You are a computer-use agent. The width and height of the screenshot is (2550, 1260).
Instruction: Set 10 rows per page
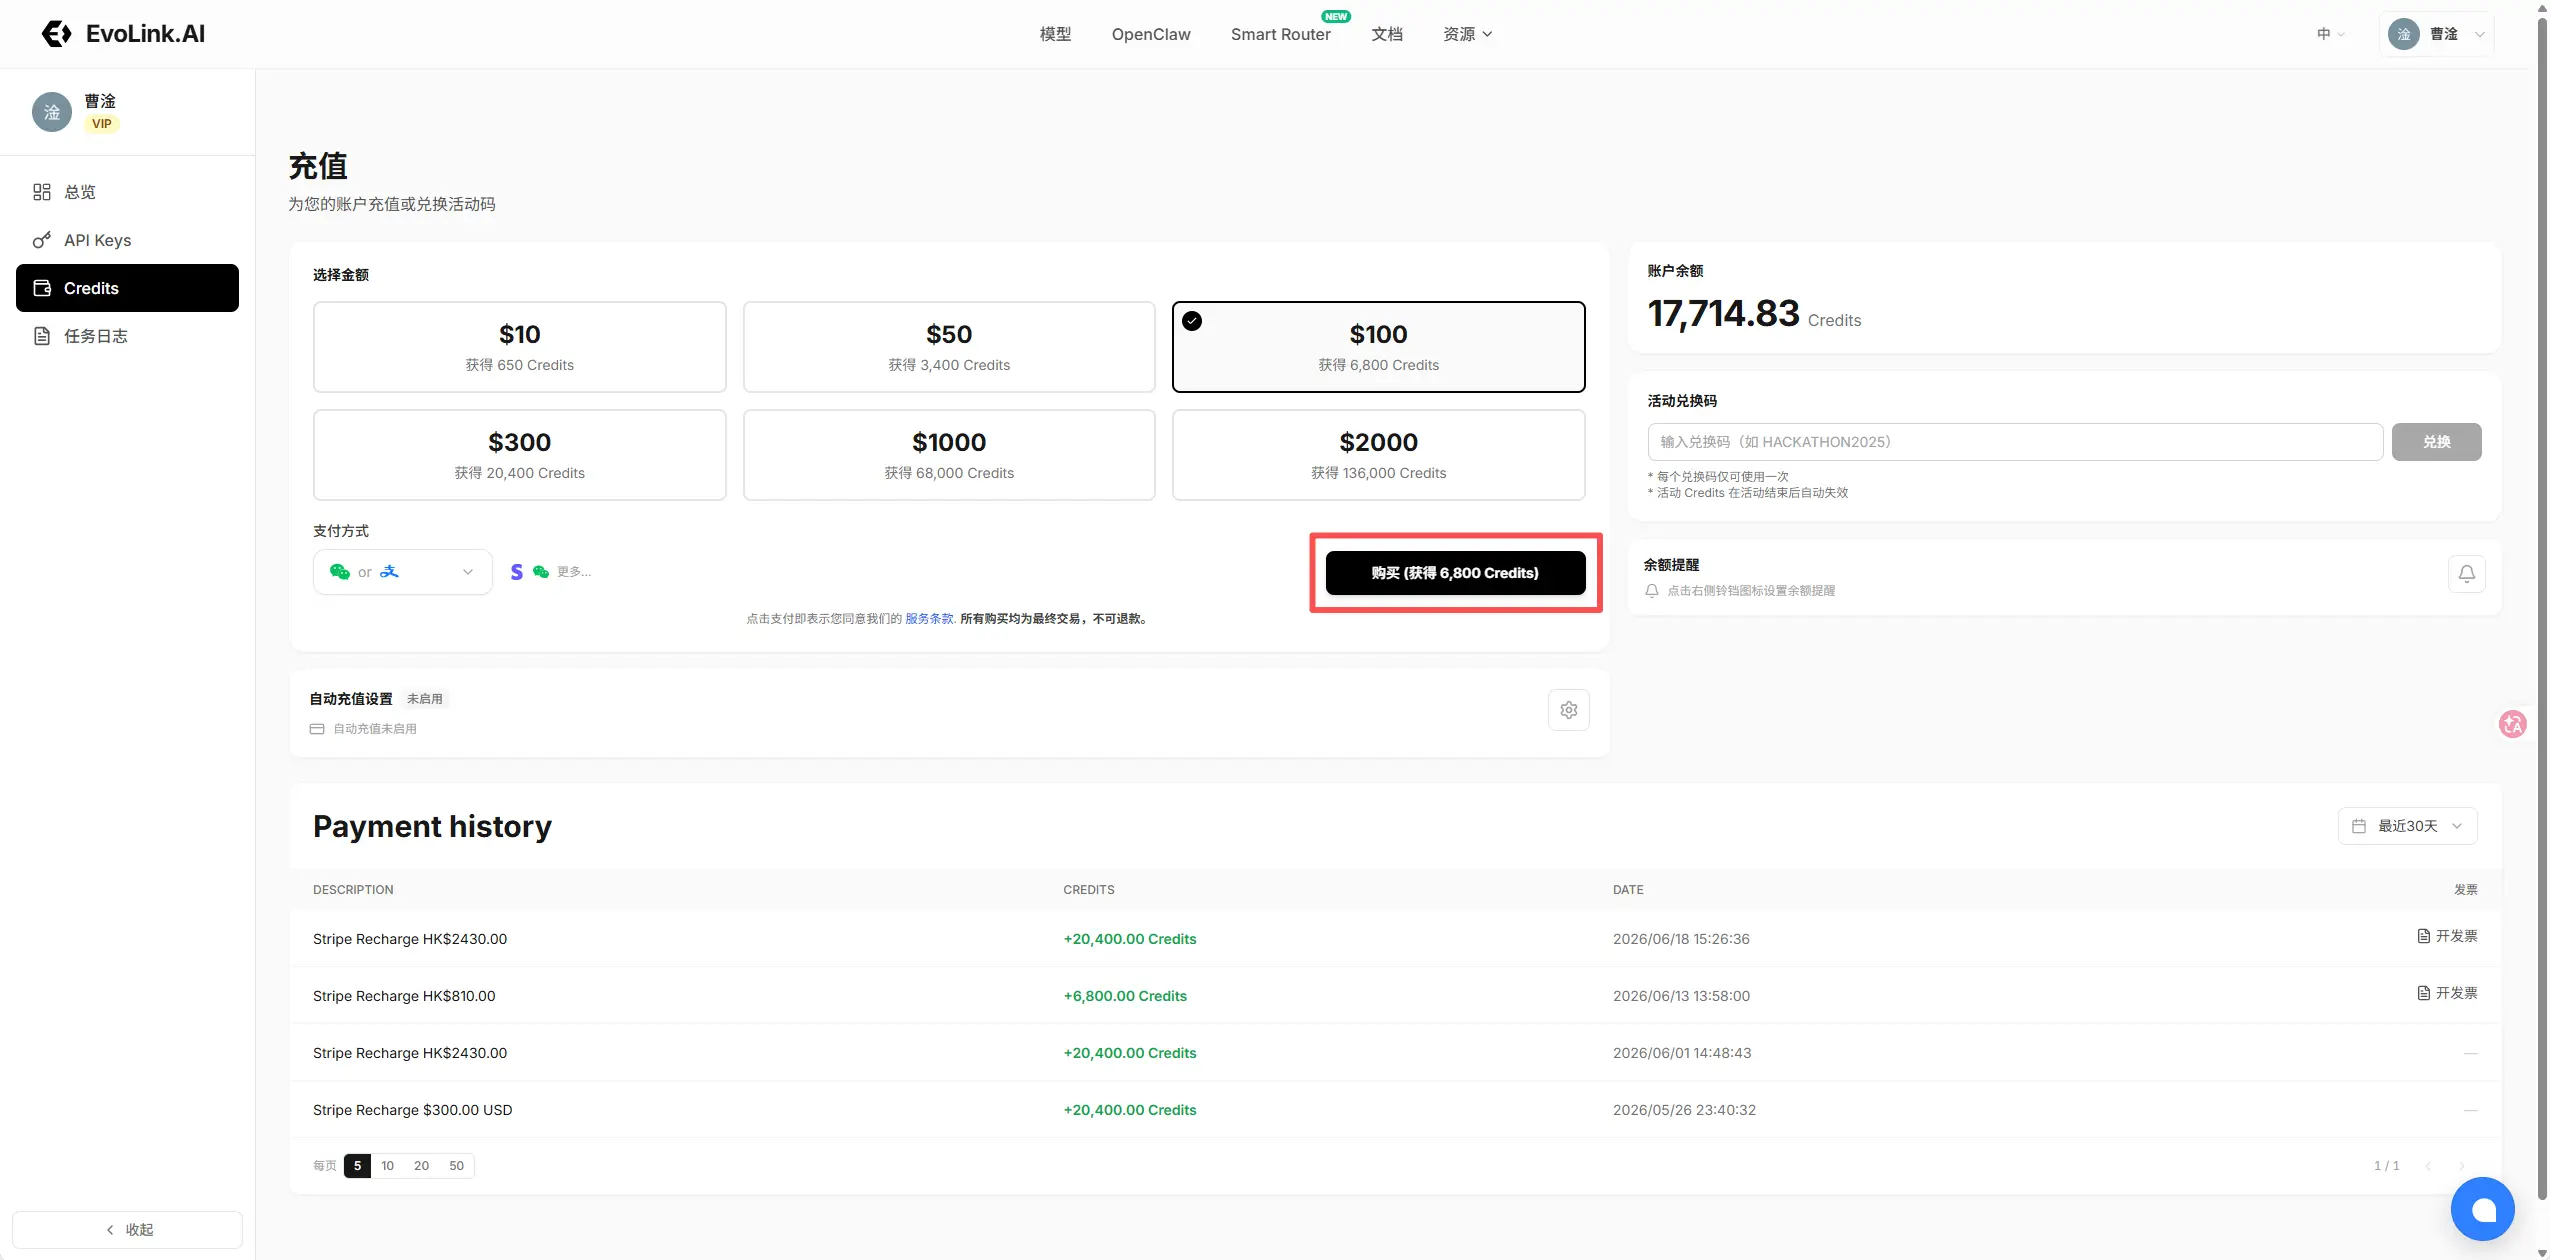(388, 1166)
